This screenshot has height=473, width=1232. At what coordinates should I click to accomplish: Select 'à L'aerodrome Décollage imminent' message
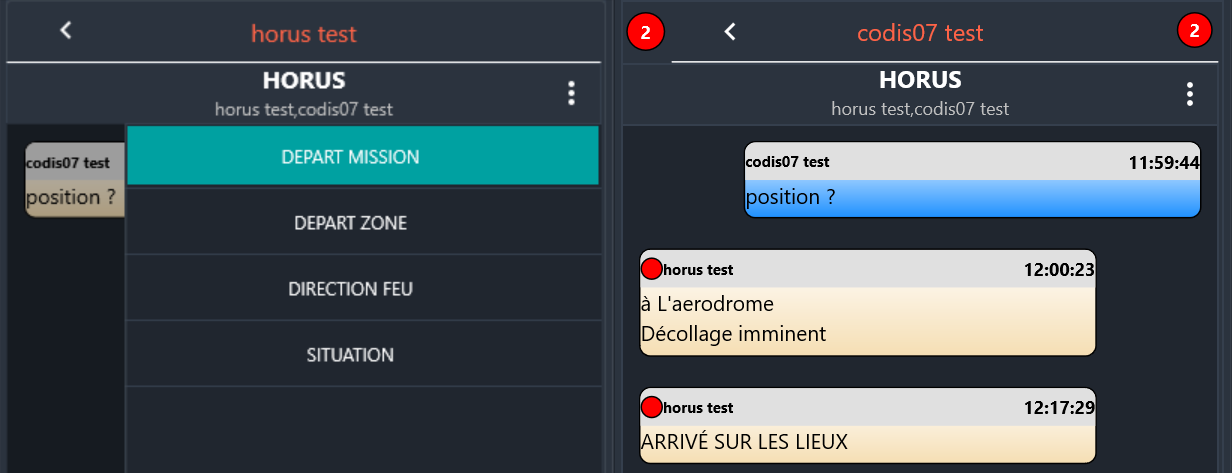click(867, 319)
